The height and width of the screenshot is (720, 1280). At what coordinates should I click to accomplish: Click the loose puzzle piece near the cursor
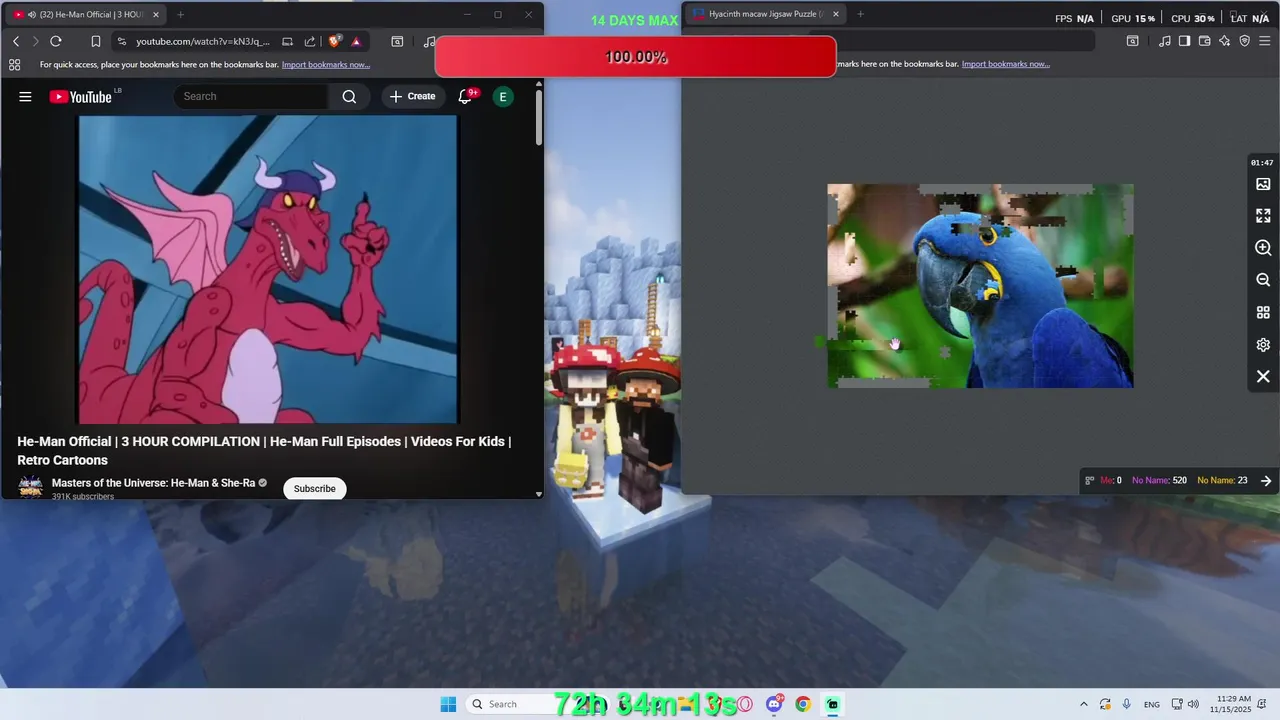945,352
